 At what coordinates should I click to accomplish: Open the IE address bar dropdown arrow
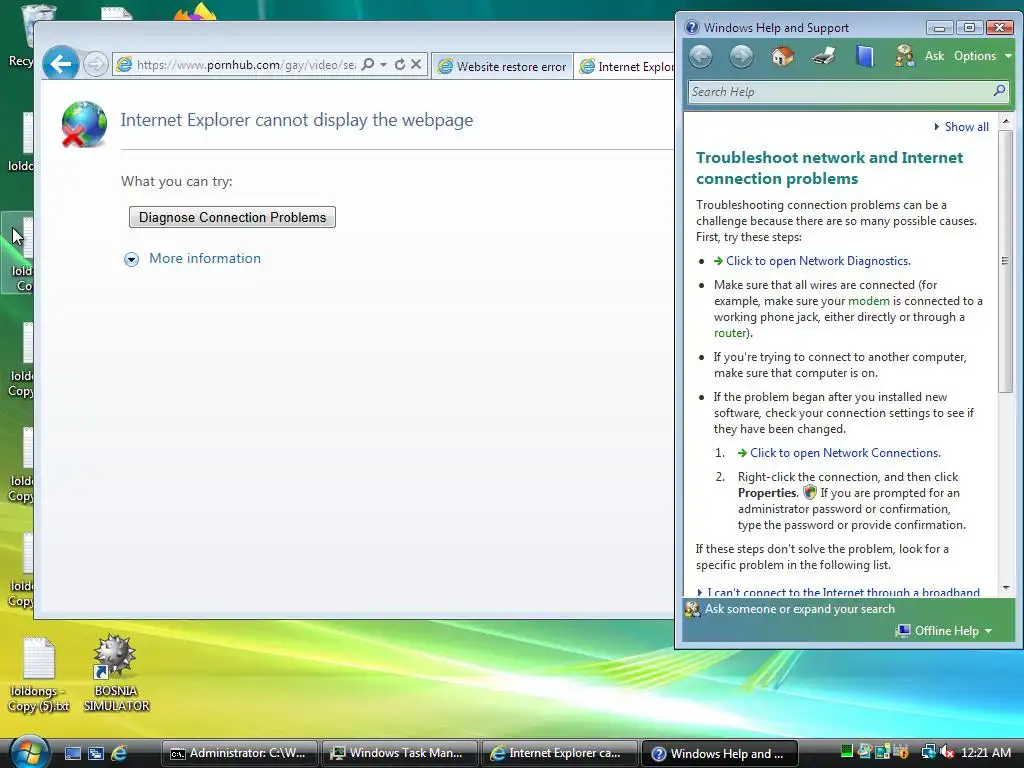coord(383,64)
